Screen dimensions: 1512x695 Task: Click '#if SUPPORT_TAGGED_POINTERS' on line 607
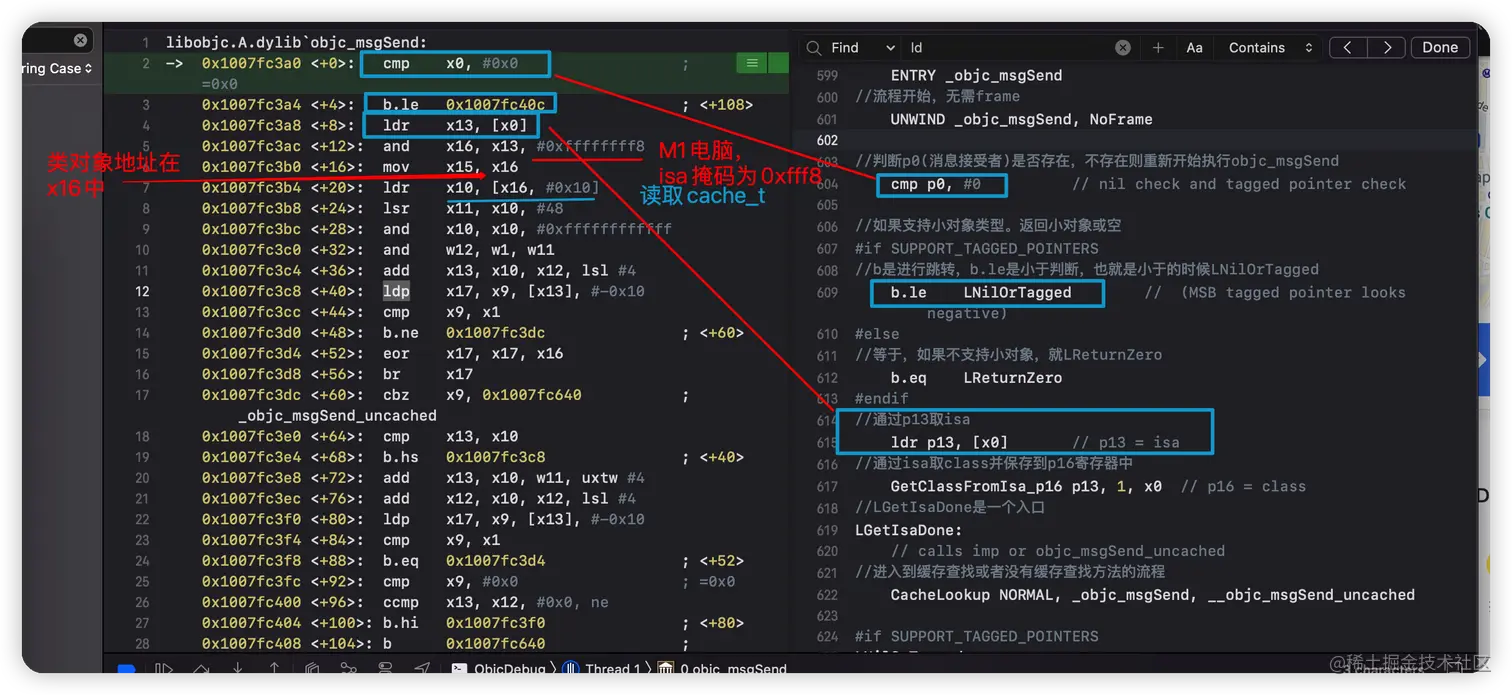[977, 249]
